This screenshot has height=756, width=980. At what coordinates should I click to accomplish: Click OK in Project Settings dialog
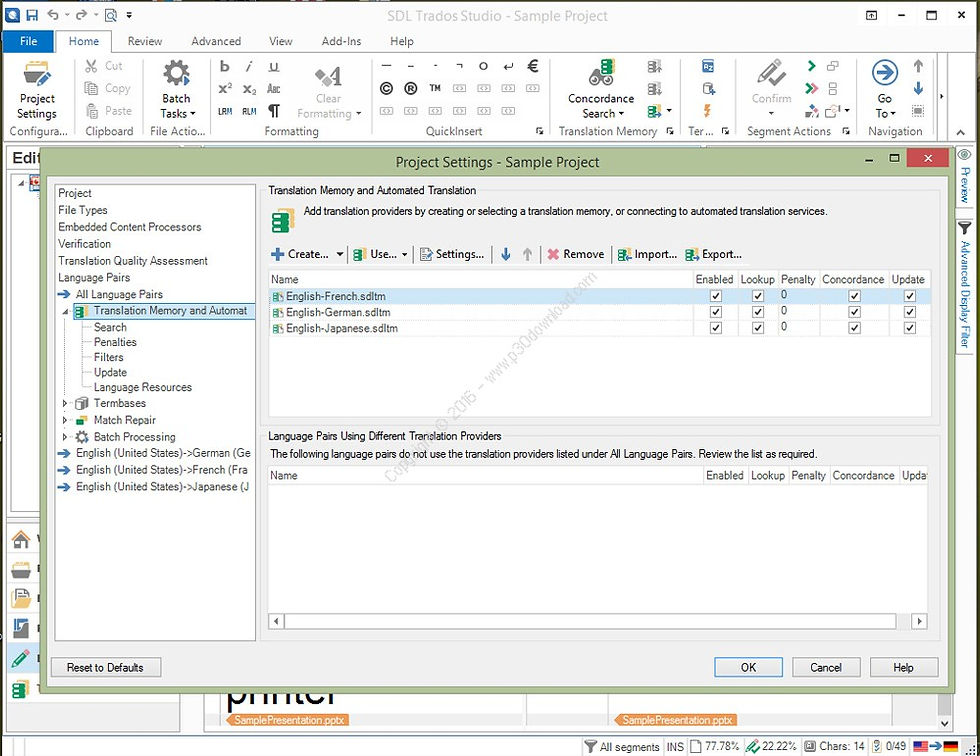pos(748,667)
